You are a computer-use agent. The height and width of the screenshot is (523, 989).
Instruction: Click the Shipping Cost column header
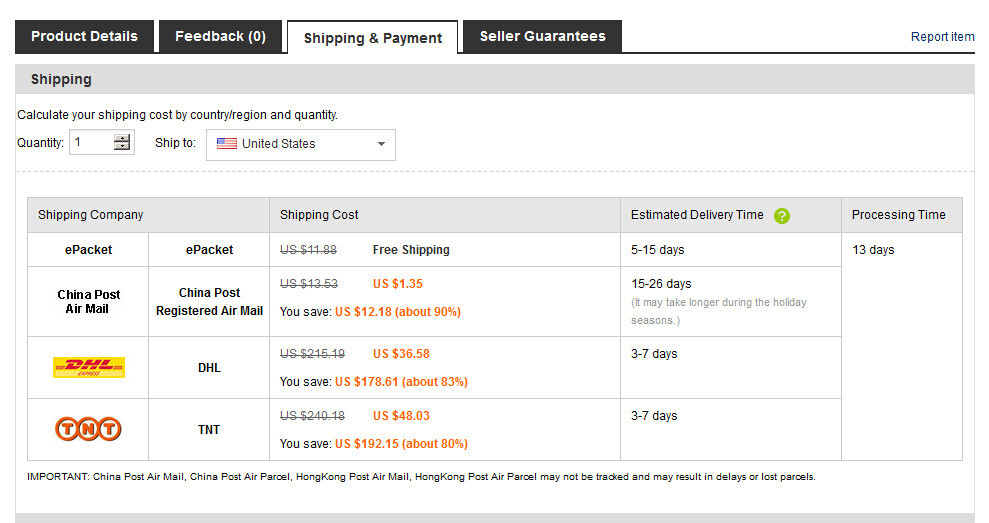pos(319,215)
